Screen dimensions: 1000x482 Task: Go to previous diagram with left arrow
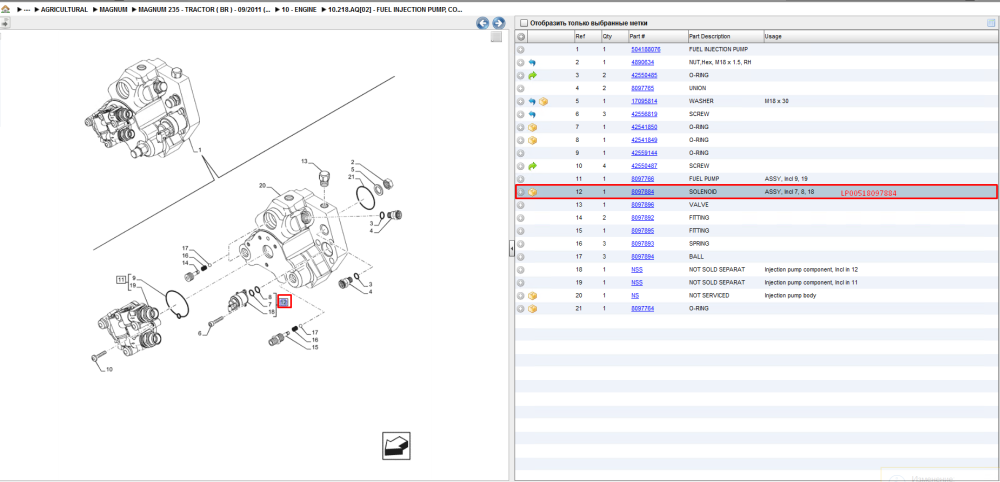[483, 23]
